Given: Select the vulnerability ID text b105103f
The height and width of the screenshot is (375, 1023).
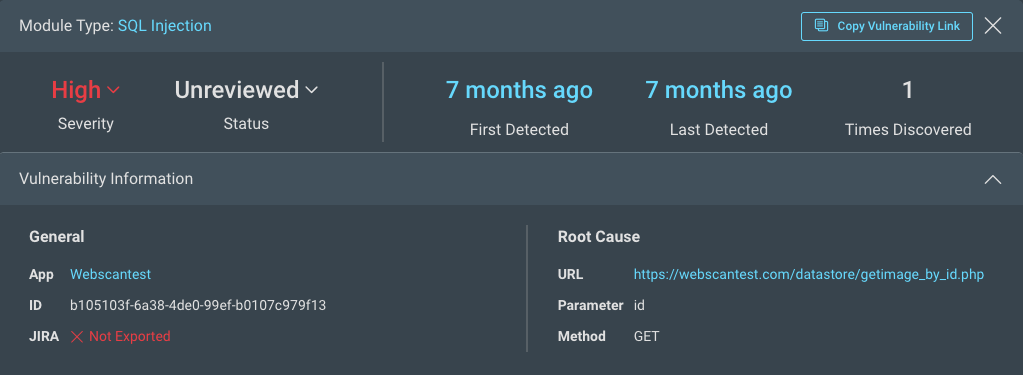Looking at the screenshot, I should [x=198, y=305].
